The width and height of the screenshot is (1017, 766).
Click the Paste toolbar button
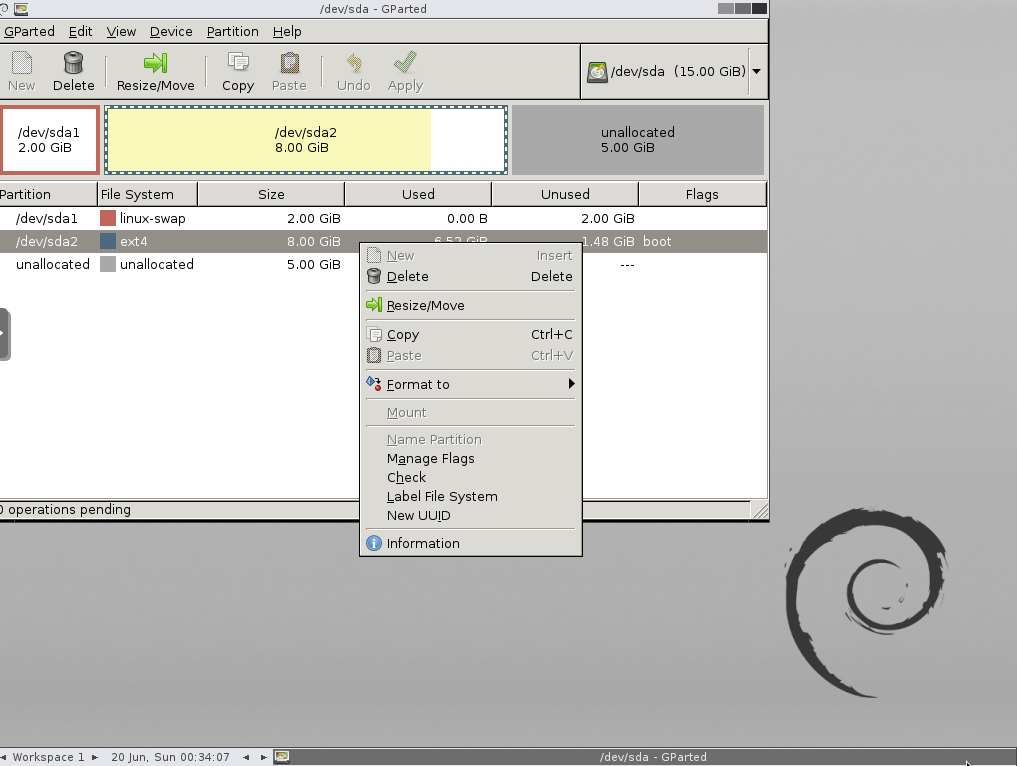(x=289, y=71)
